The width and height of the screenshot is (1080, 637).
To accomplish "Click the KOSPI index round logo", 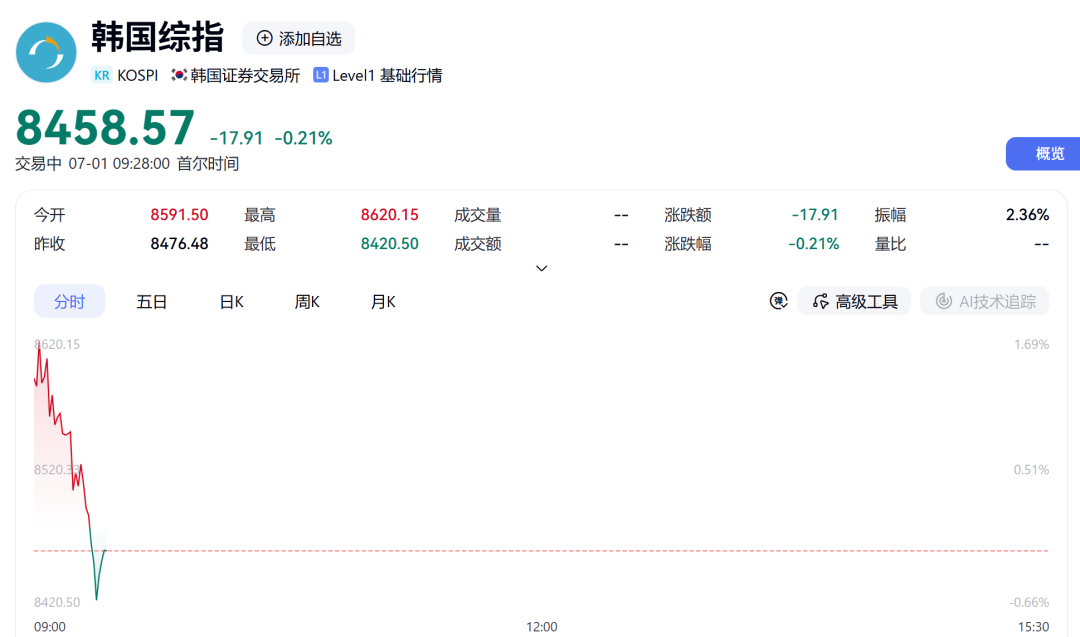I will click(x=46, y=52).
